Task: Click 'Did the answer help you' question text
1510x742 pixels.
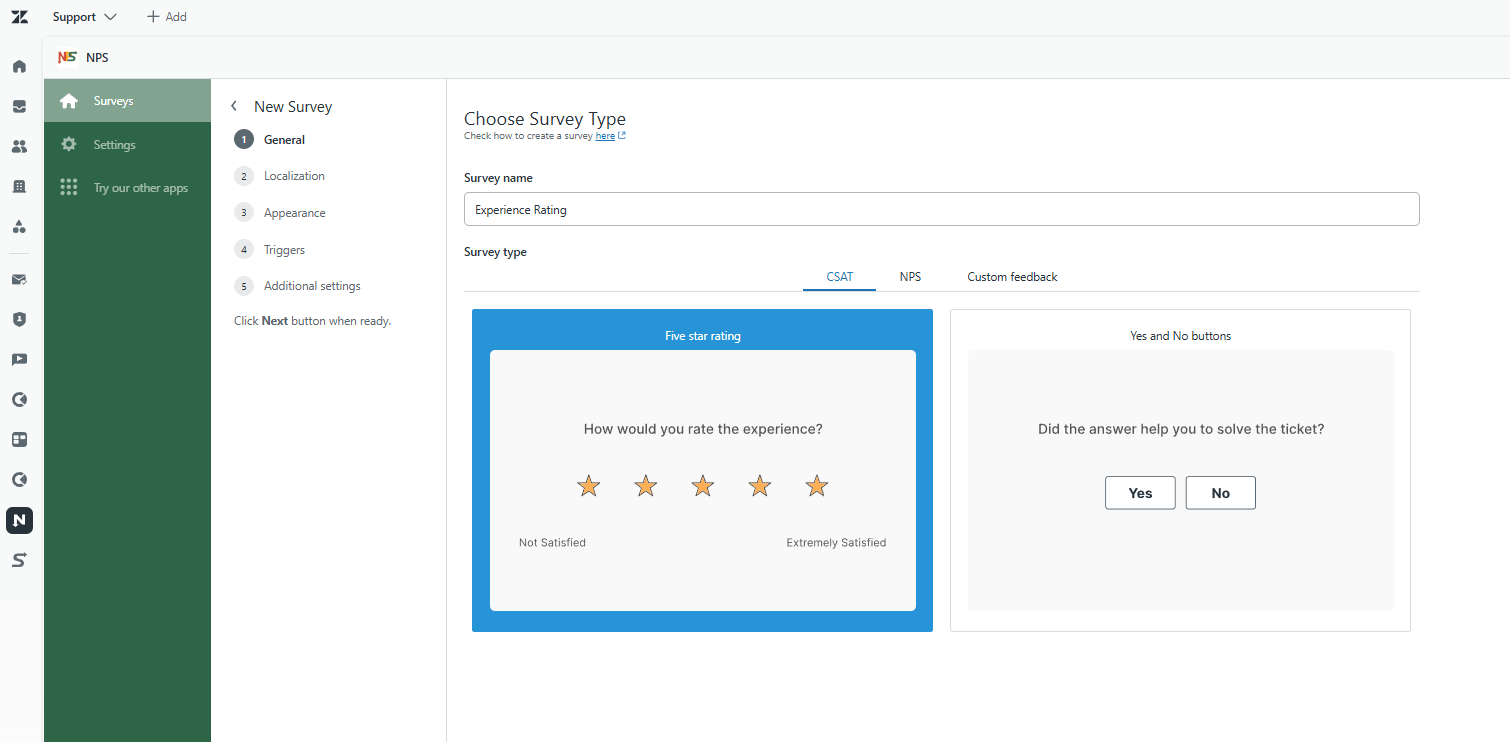Action: coord(1181,429)
